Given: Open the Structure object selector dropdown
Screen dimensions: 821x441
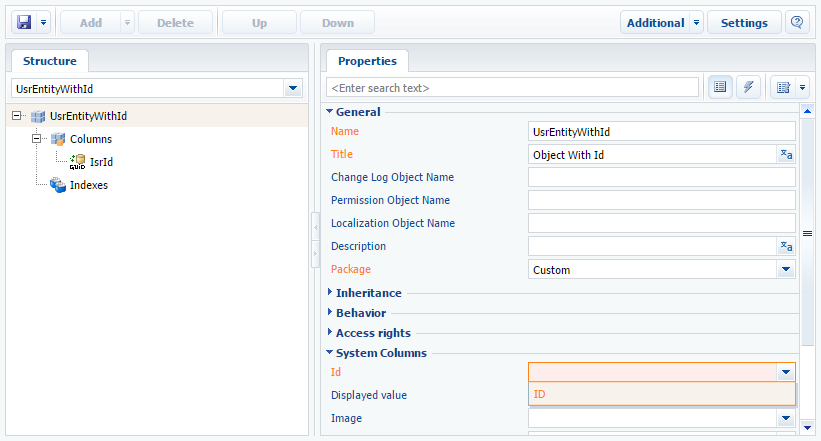Looking at the screenshot, I should (x=293, y=89).
